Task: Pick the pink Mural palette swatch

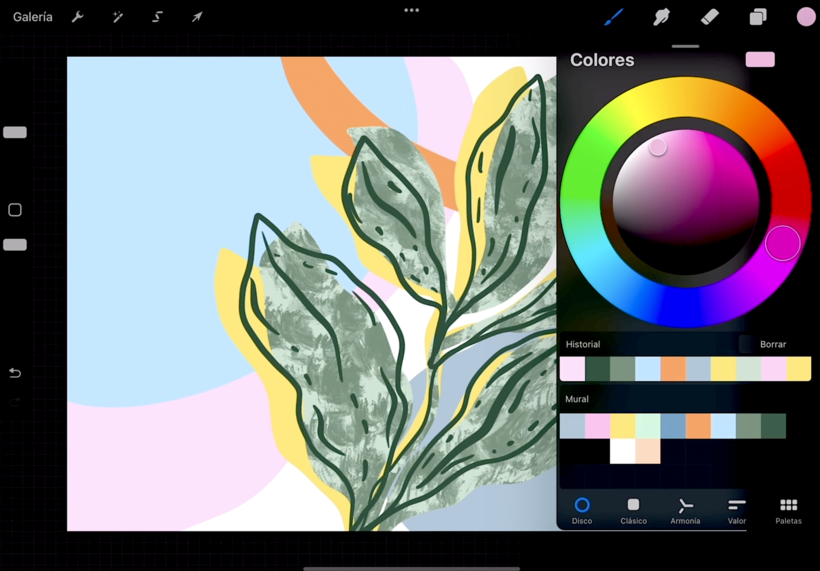Action: 597,426
